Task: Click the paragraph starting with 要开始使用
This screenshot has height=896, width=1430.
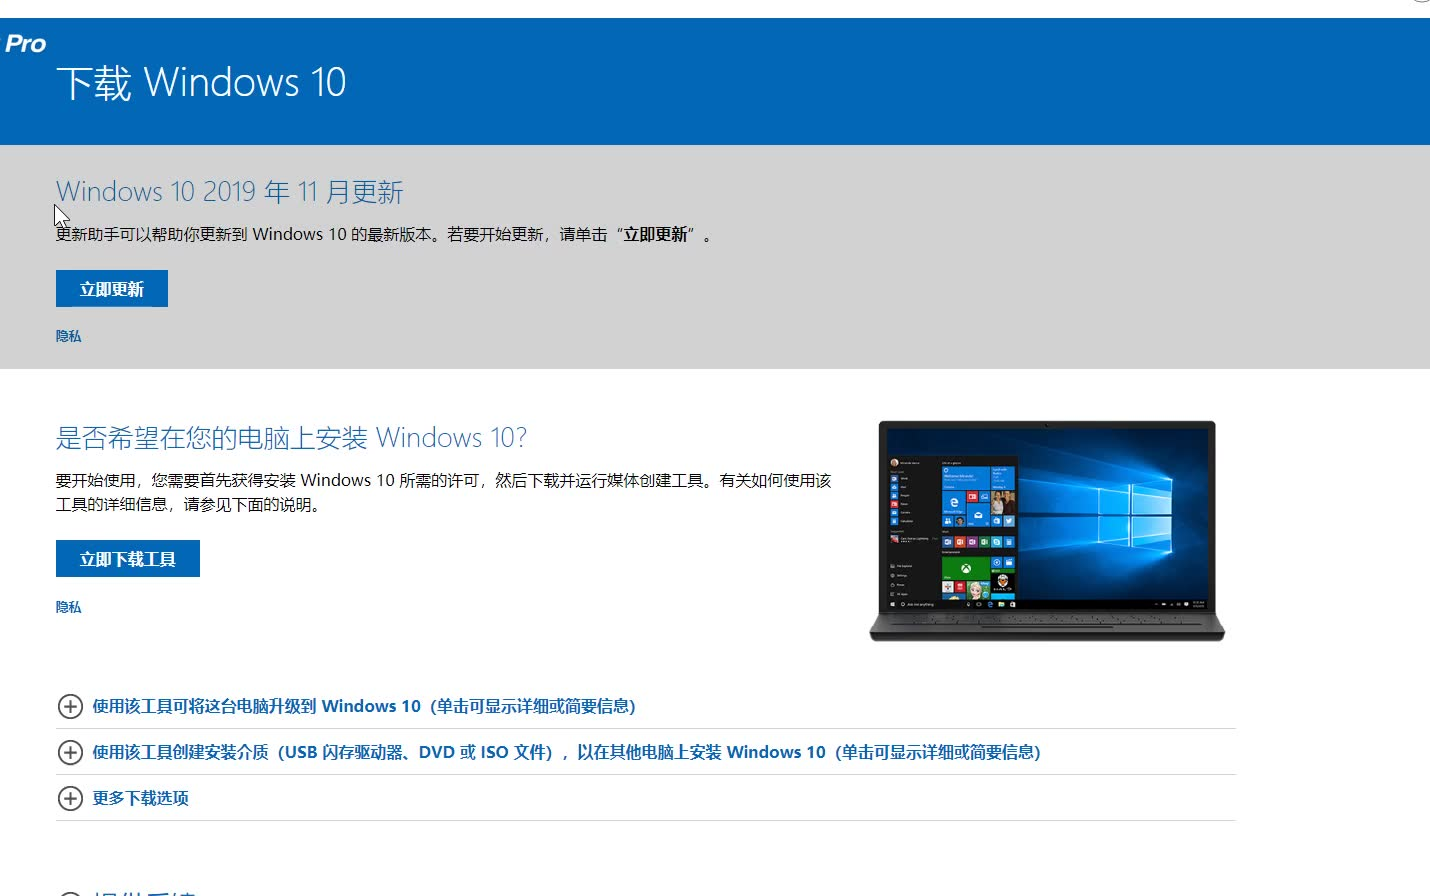Action: coord(444,492)
